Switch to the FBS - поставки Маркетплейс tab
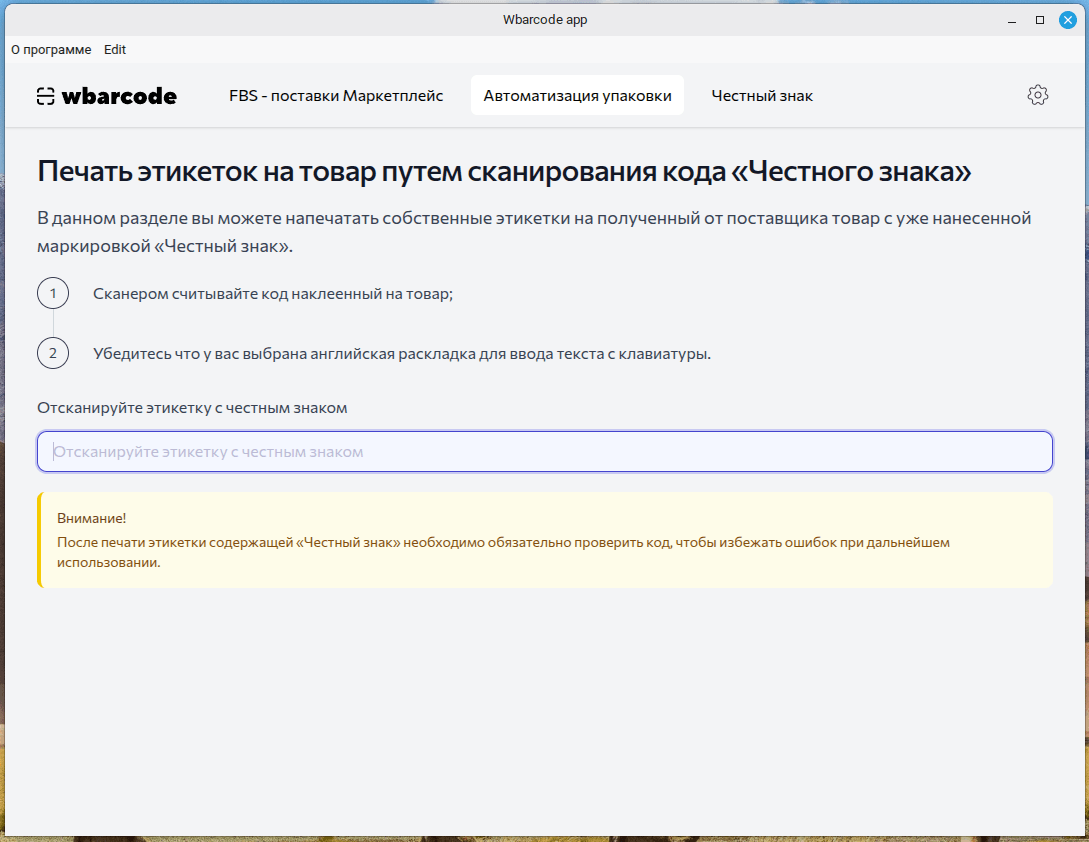 335,95
